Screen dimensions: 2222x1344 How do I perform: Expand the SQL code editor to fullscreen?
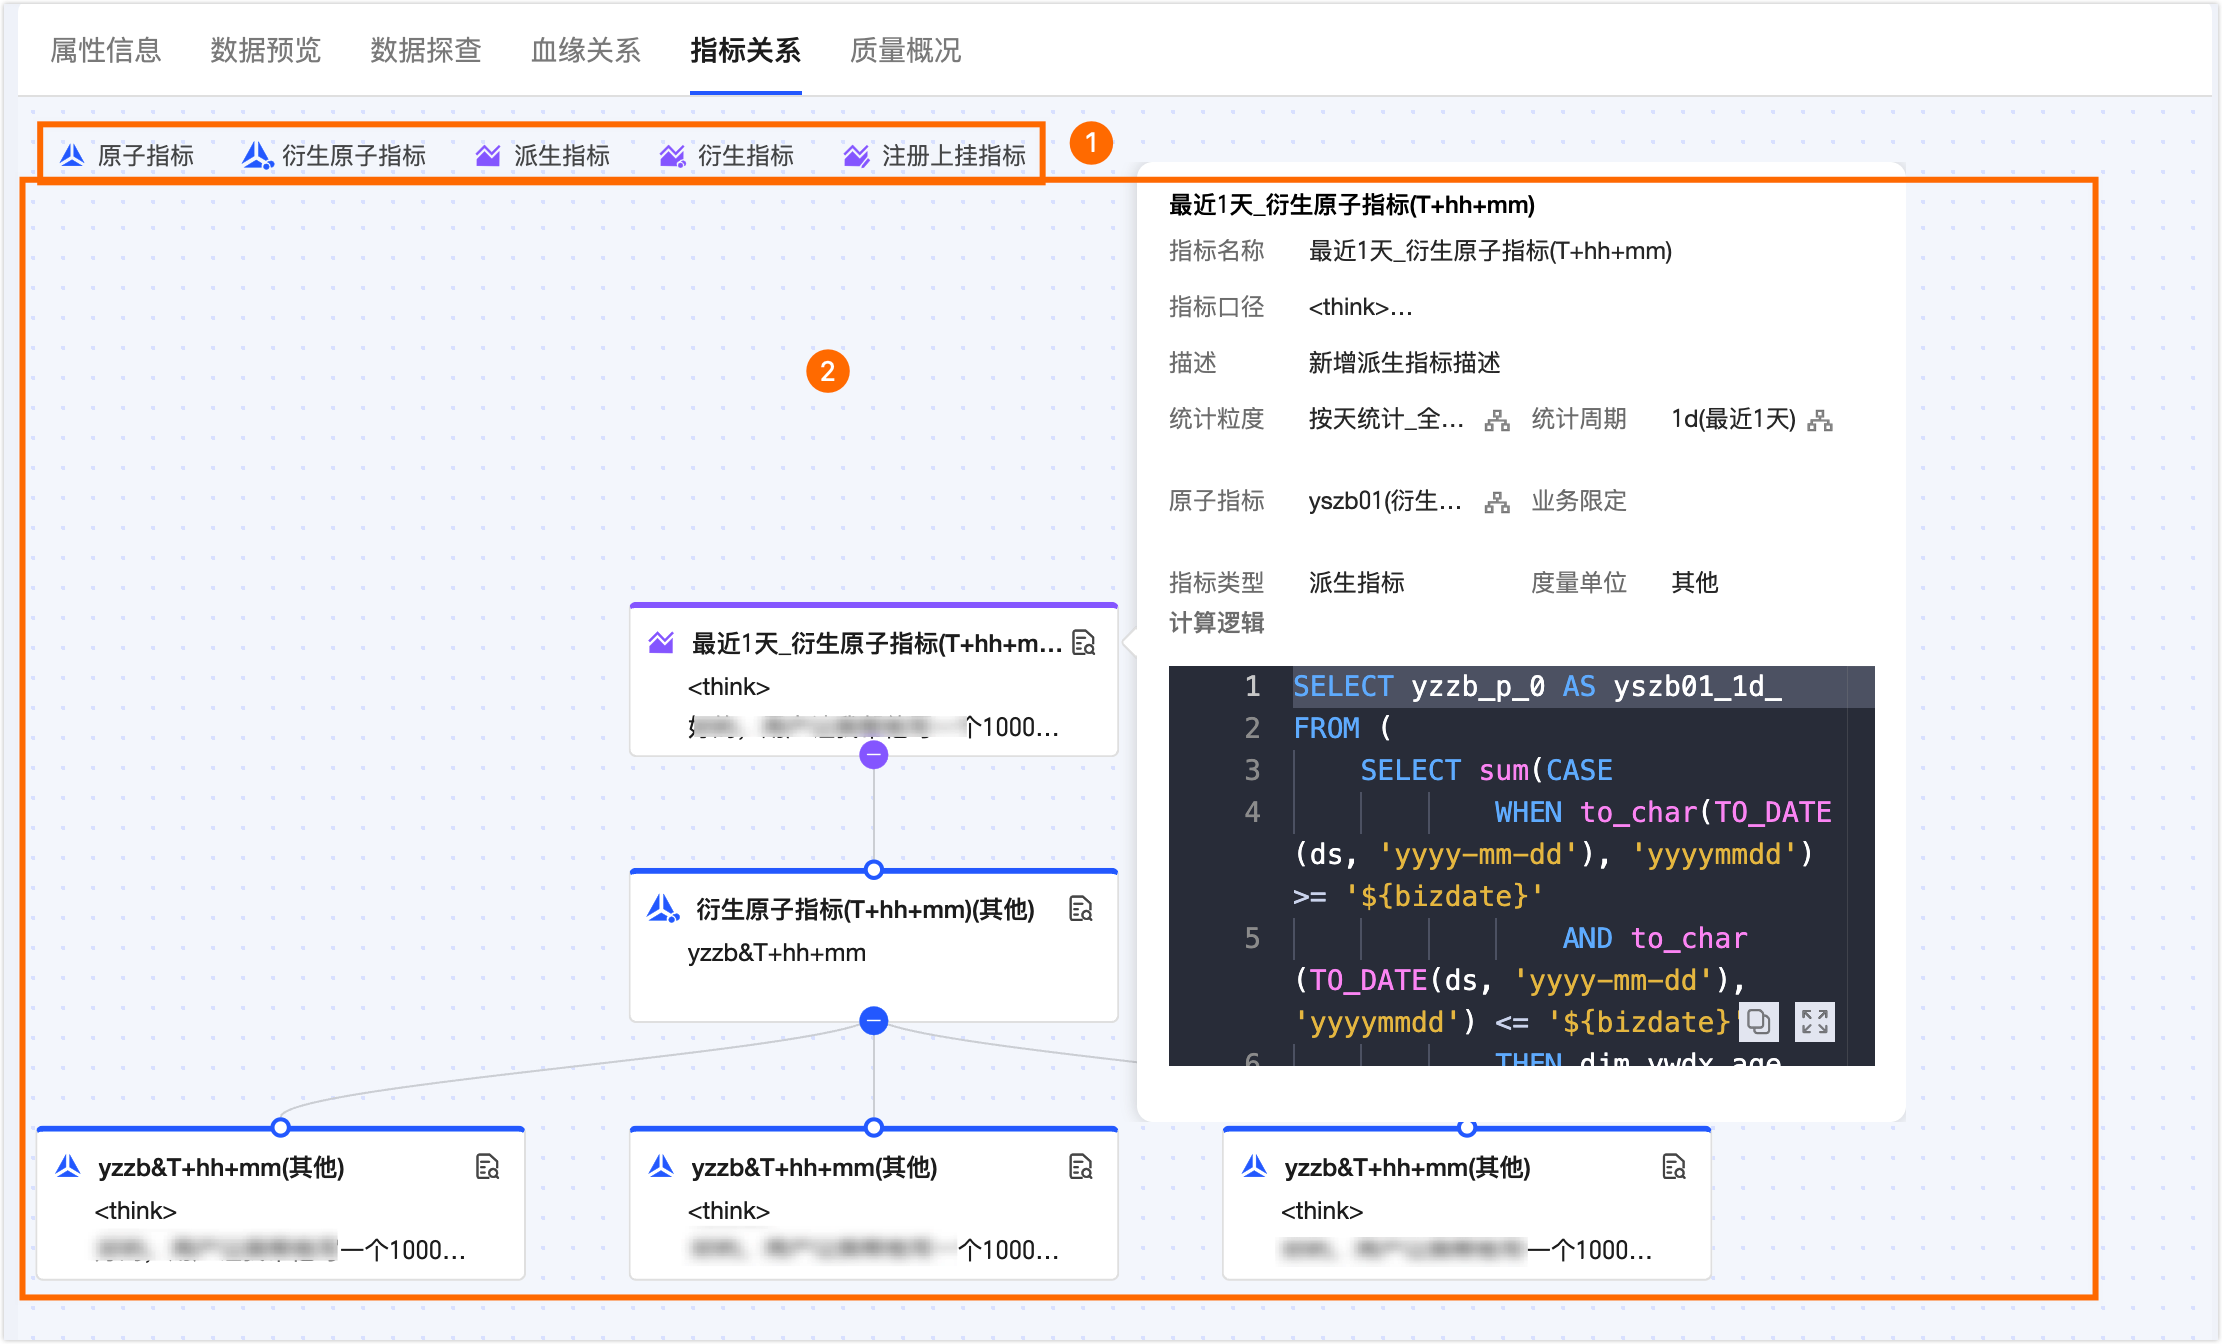click(x=1814, y=1022)
